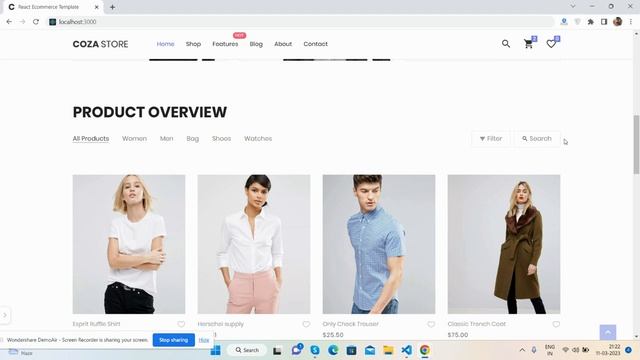Open the Chrome three-dot menu
The width and height of the screenshot is (640, 360).
[631, 22]
